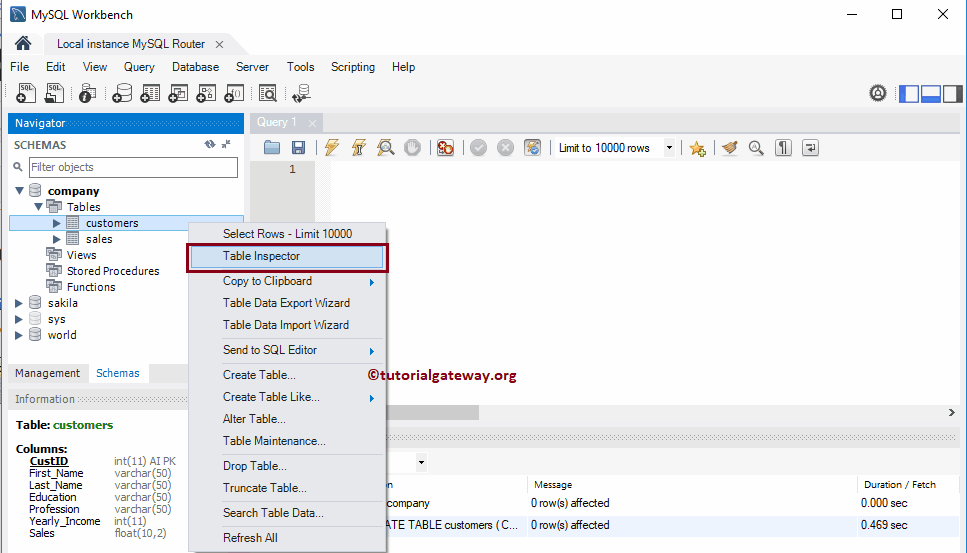The image size is (967, 553).
Task: Expand the customers table
Action: pos(56,223)
